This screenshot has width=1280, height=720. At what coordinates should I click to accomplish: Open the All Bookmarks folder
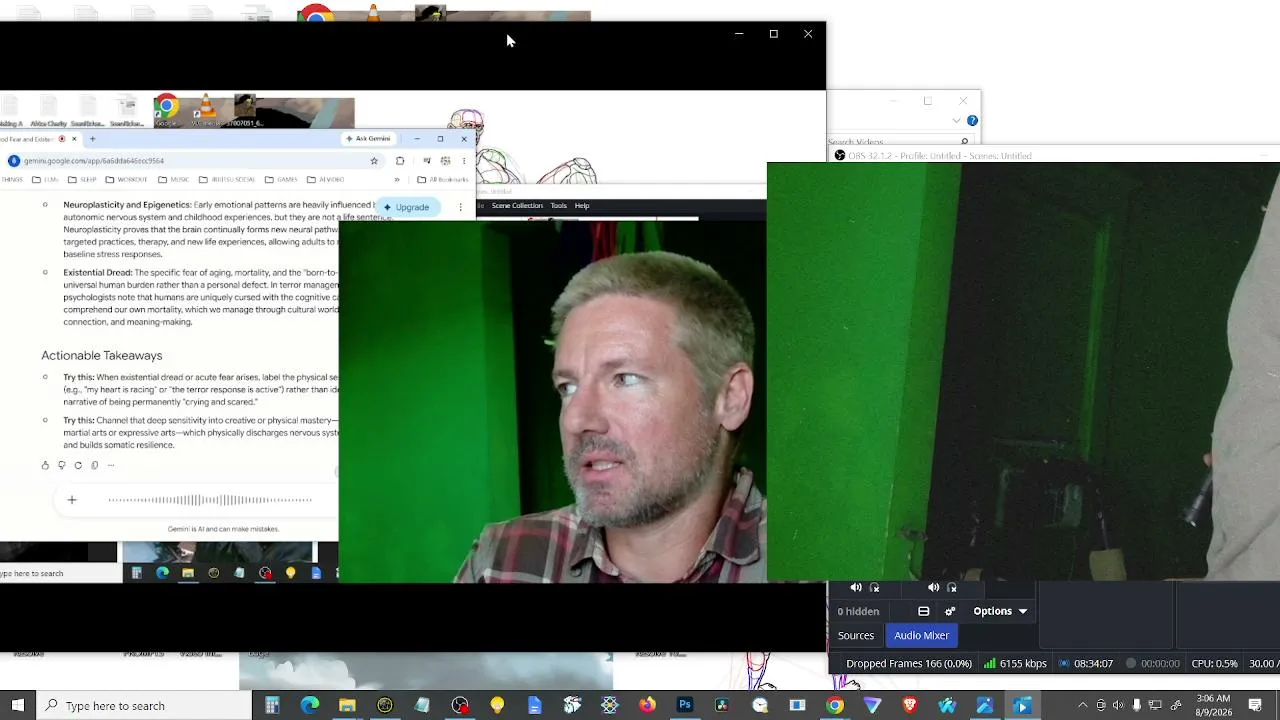[442, 180]
